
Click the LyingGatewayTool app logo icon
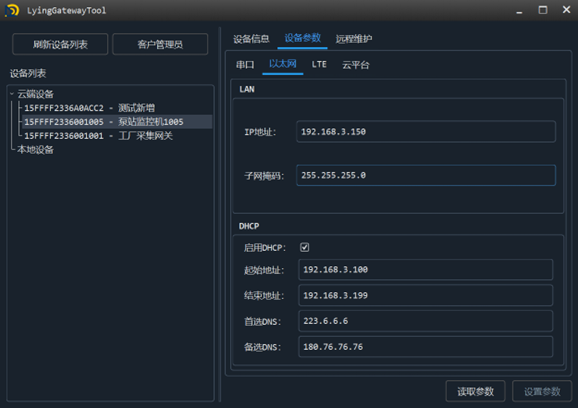pos(12,10)
